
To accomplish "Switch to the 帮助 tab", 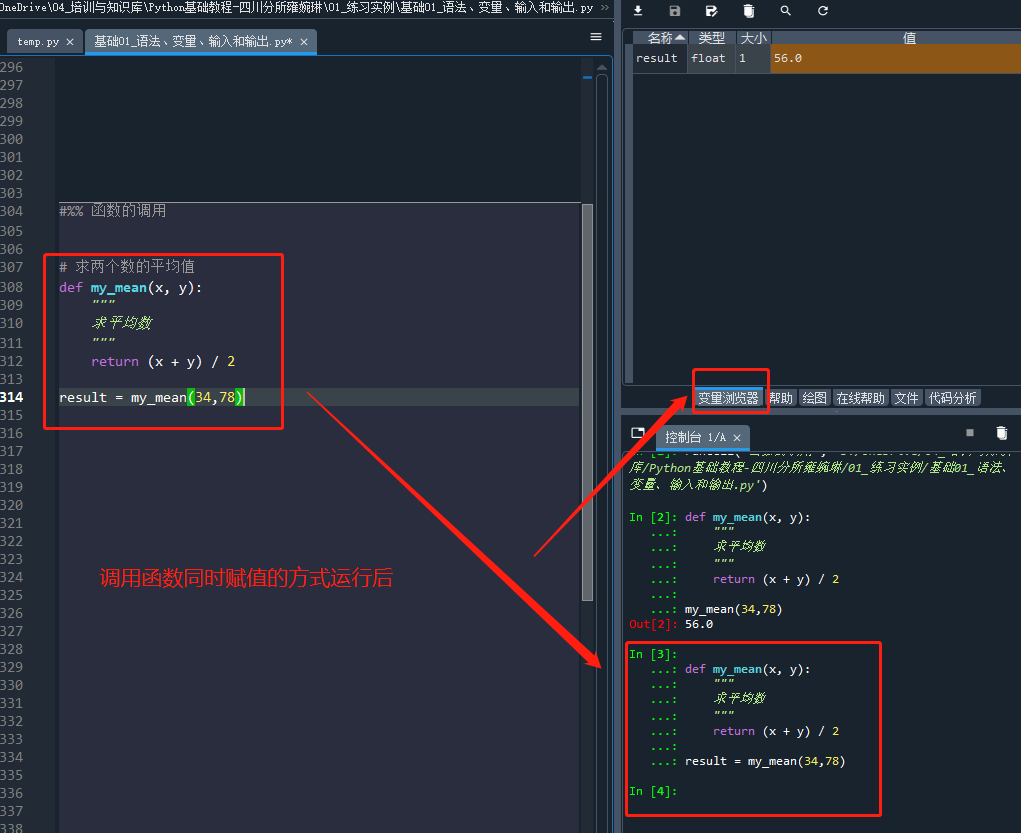I will click(781, 398).
